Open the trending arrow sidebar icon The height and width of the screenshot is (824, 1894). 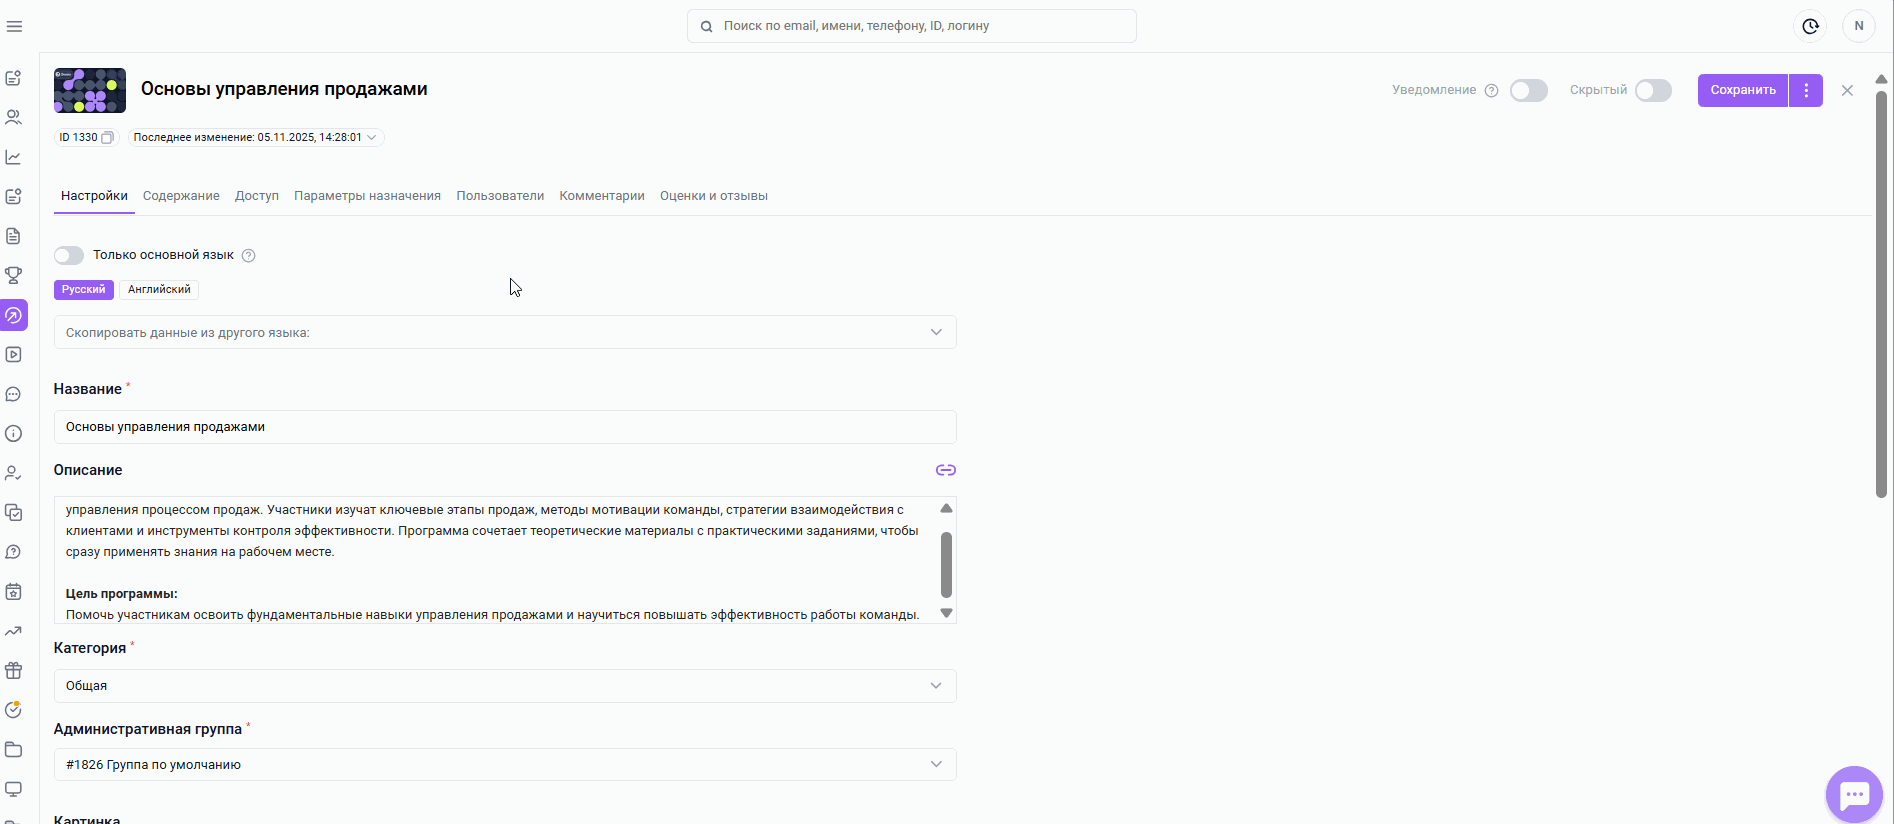[x=14, y=631]
